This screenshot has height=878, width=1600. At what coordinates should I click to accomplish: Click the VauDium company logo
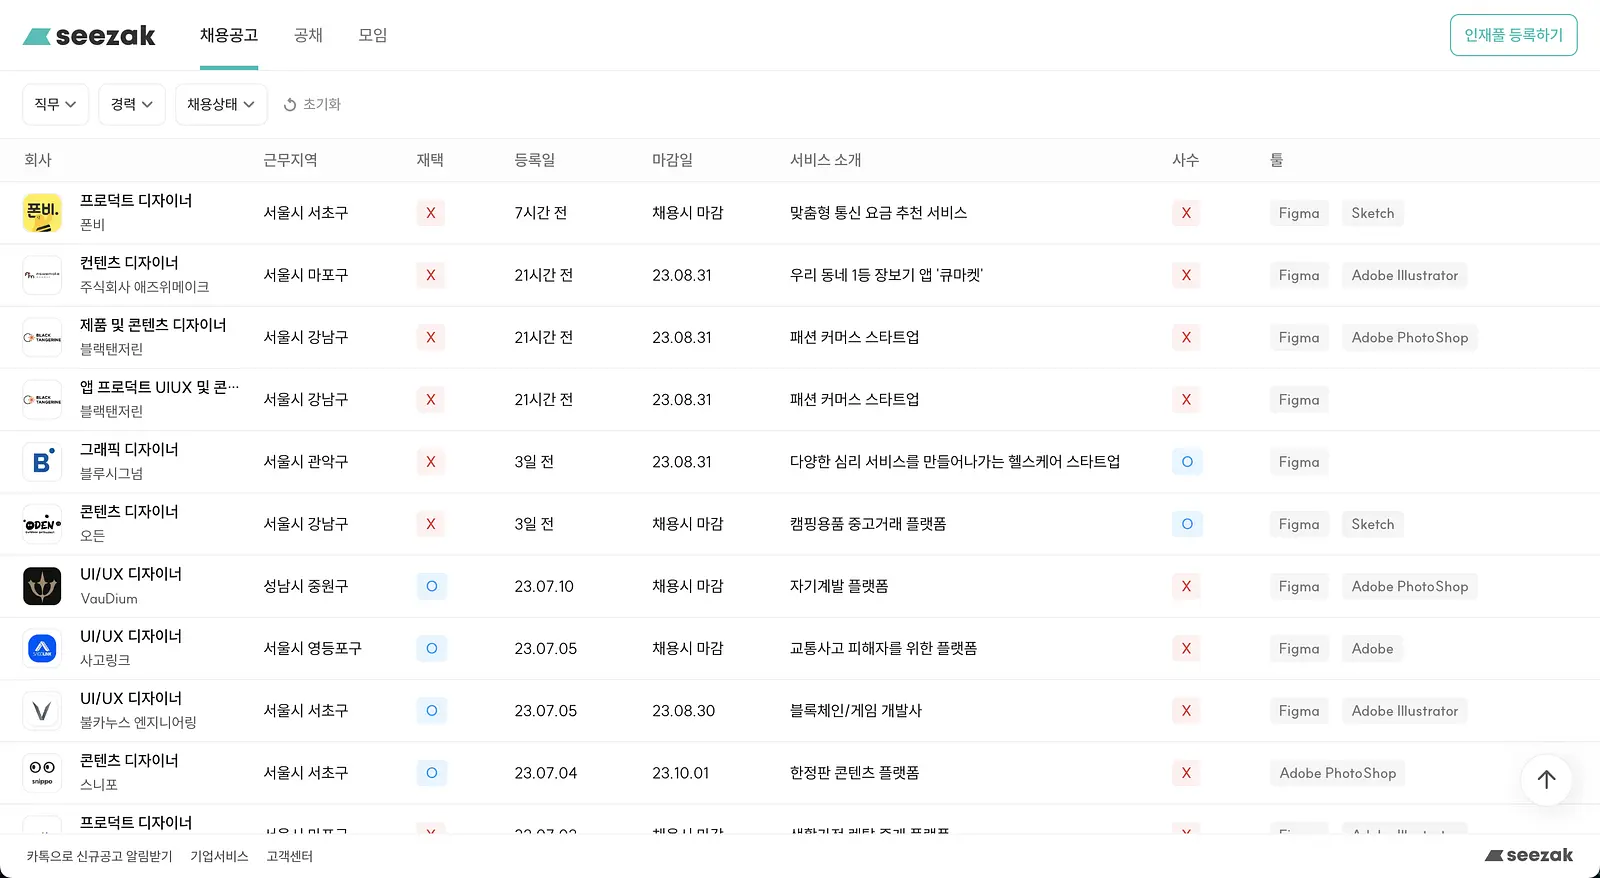pyautogui.click(x=42, y=586)
